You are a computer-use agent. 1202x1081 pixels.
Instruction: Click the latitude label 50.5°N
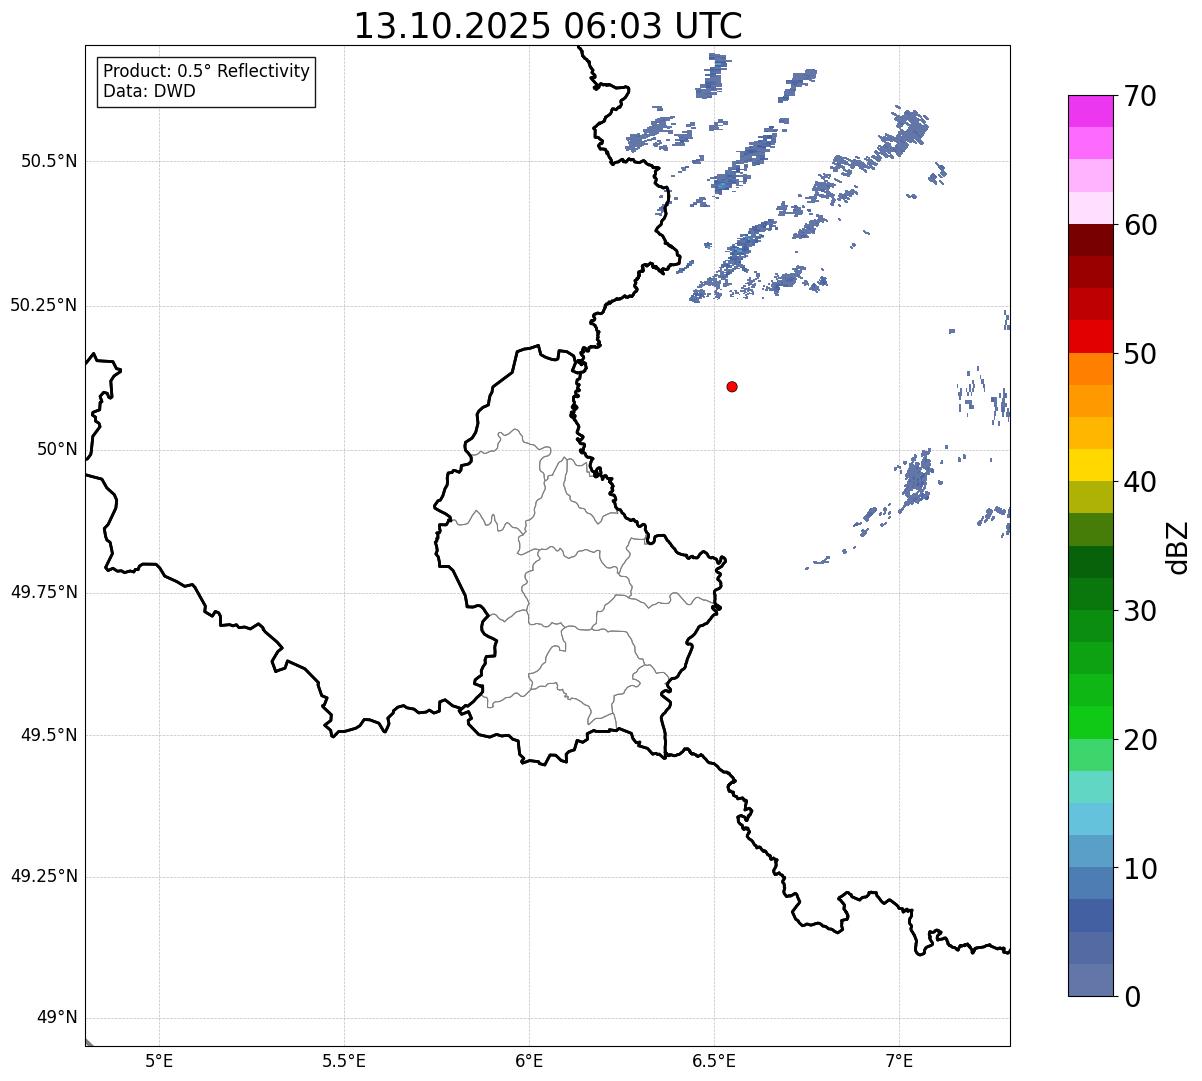49,161
